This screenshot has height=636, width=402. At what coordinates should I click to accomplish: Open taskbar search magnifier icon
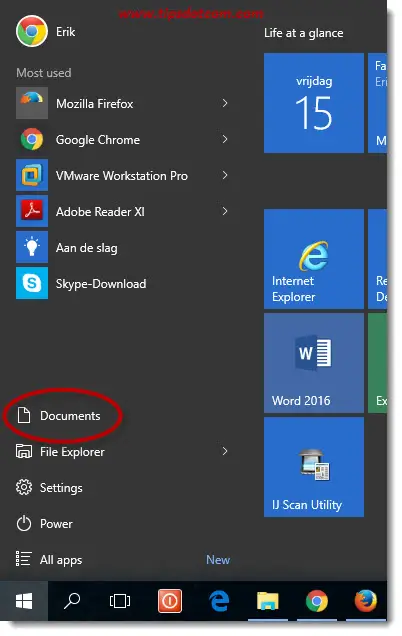(x=72, y=601)
